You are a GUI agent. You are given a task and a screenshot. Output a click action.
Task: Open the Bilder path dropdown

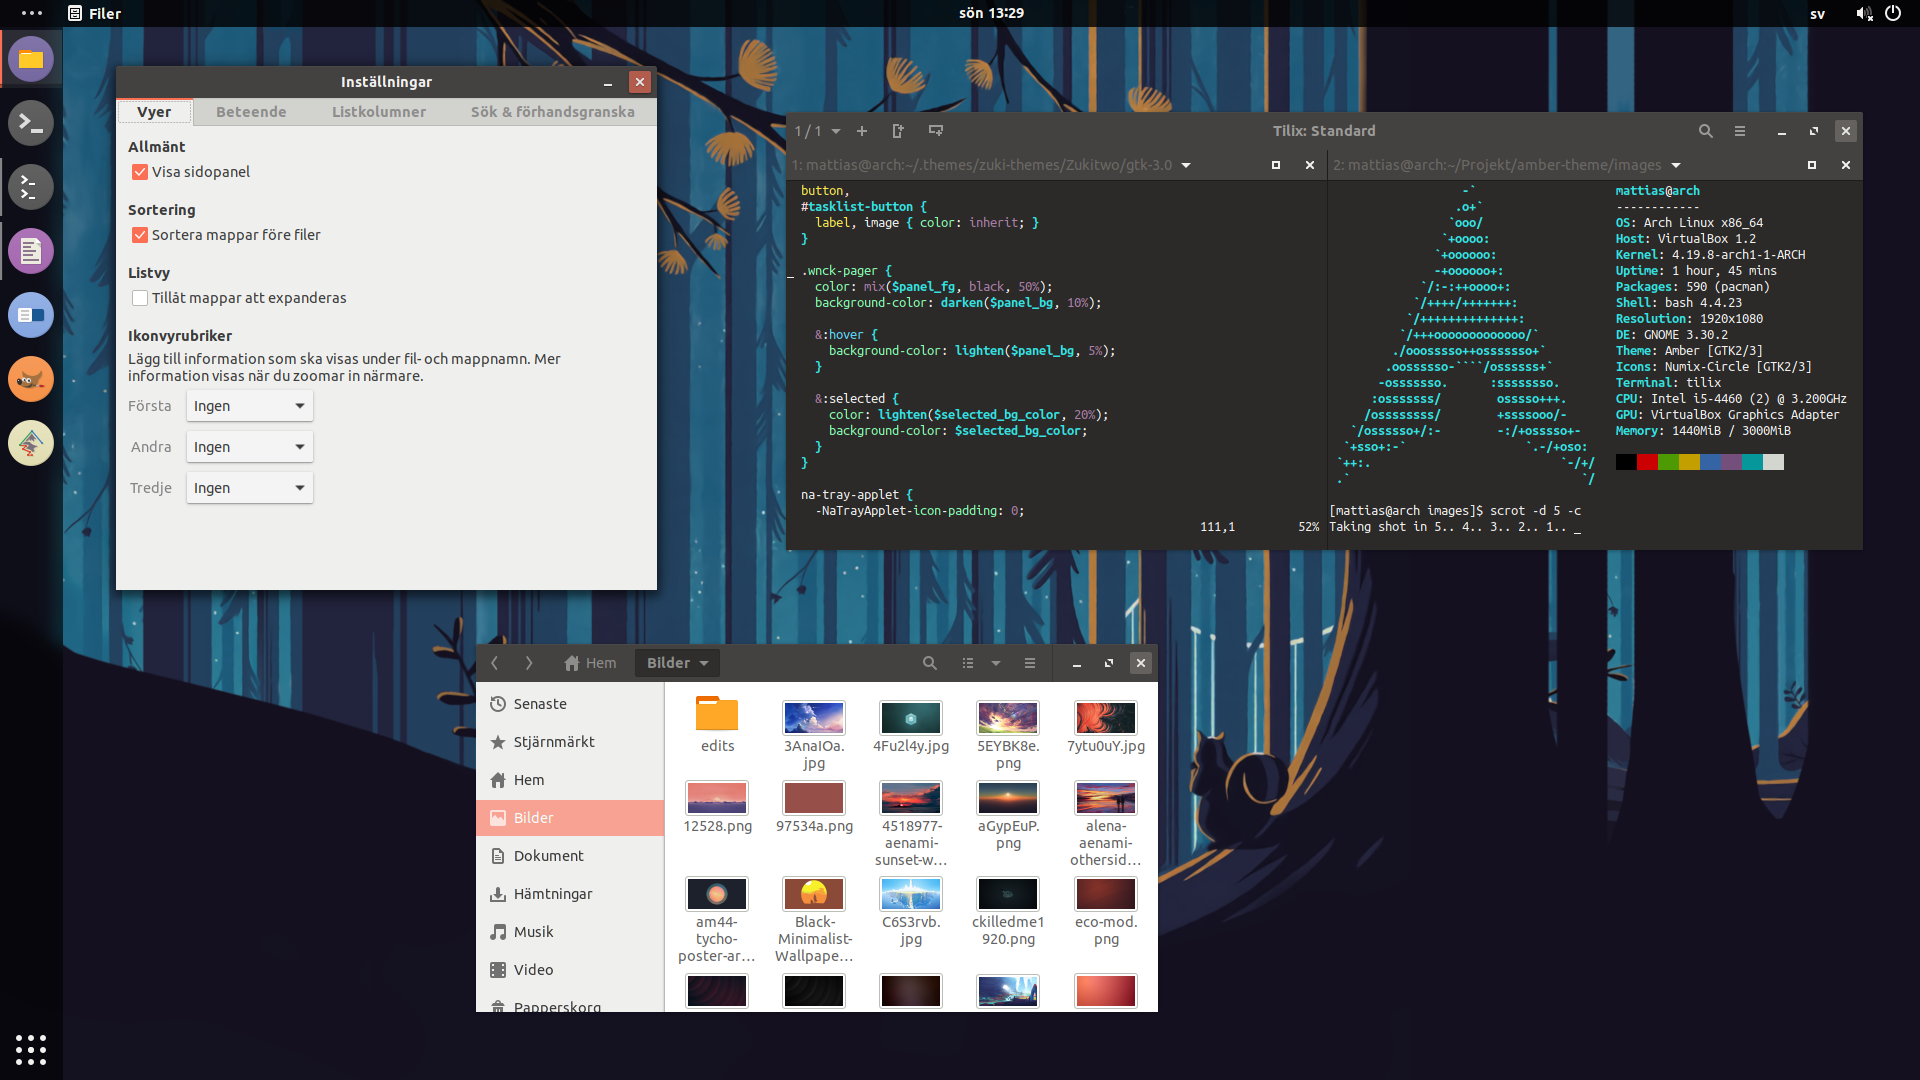677,663
